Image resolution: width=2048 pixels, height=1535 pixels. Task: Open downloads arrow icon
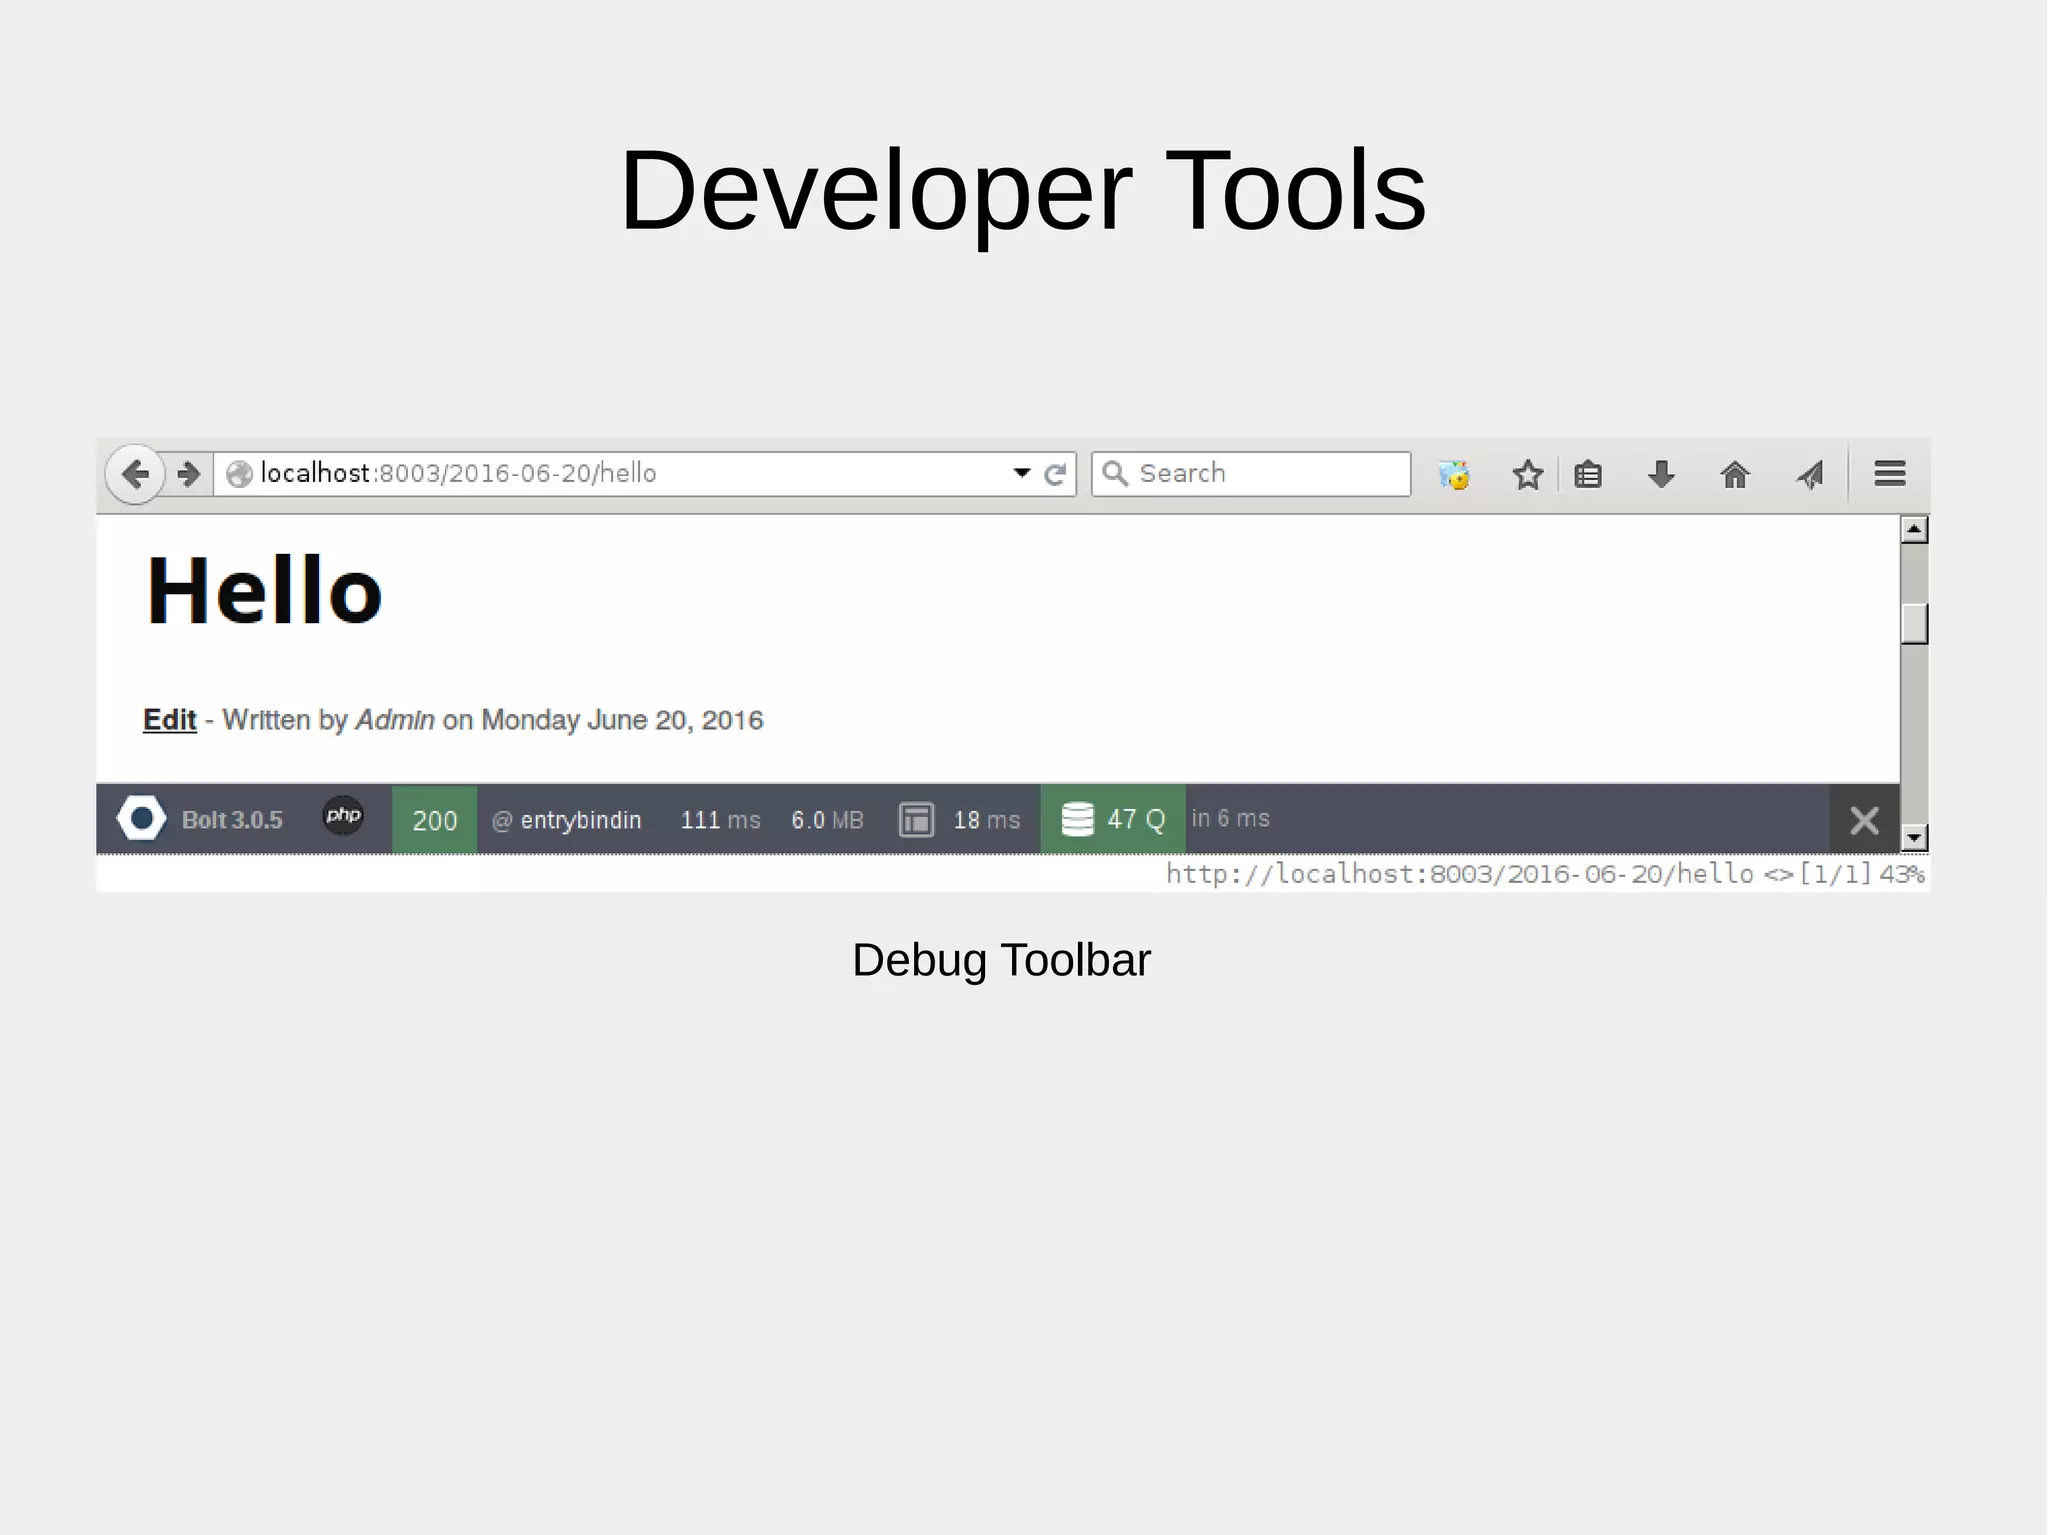[x=1661, y=474]
